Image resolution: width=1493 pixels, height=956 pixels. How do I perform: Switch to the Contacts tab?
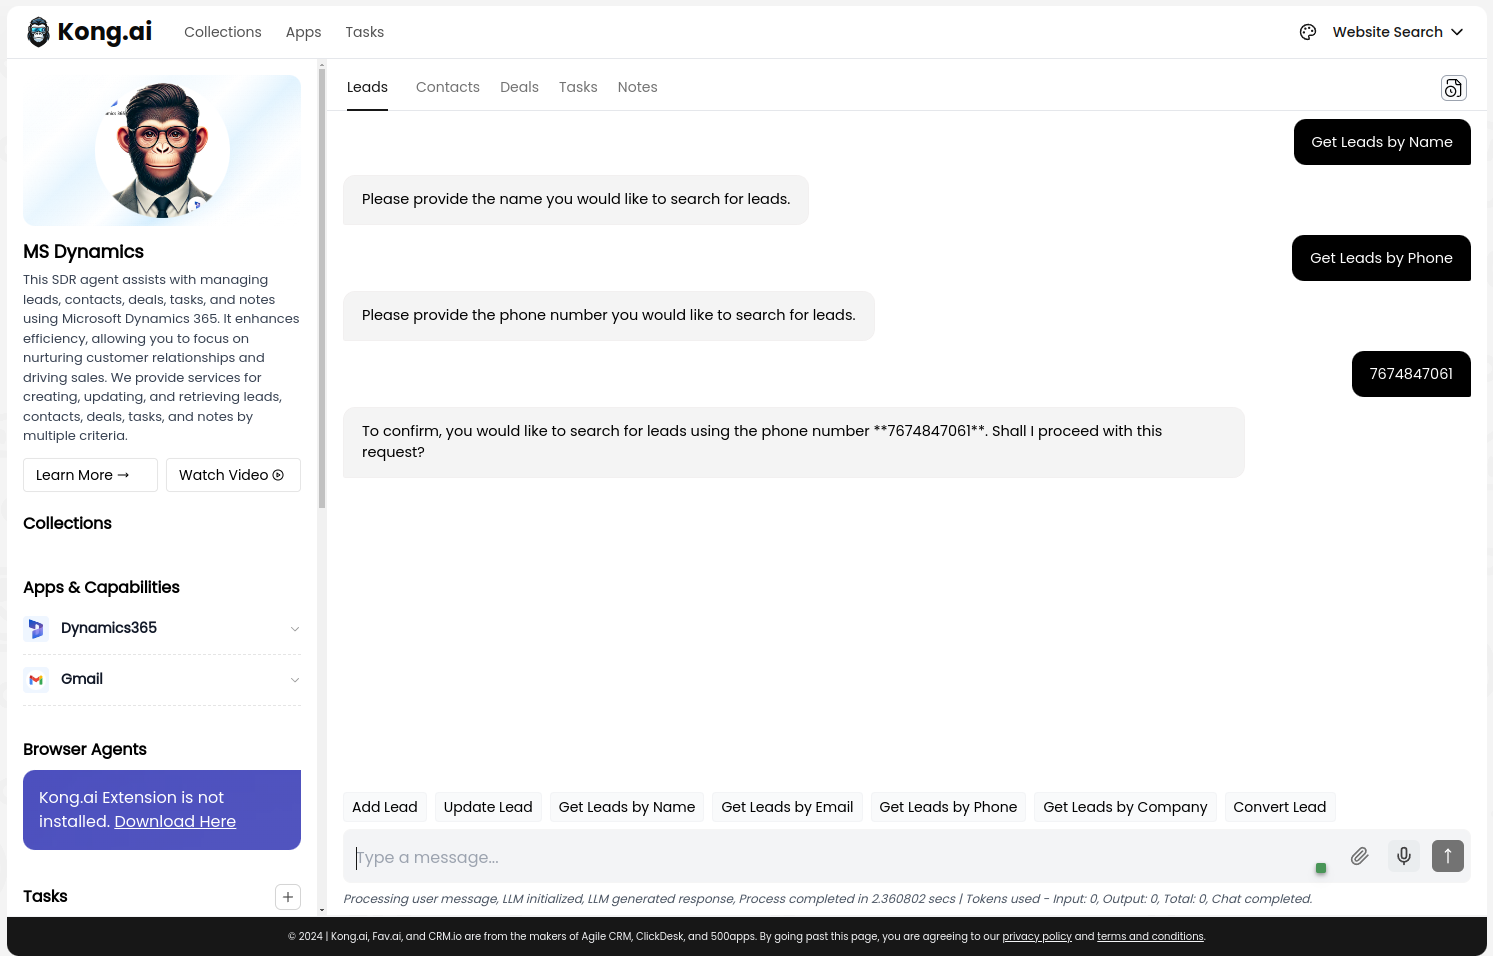[448, 87]
